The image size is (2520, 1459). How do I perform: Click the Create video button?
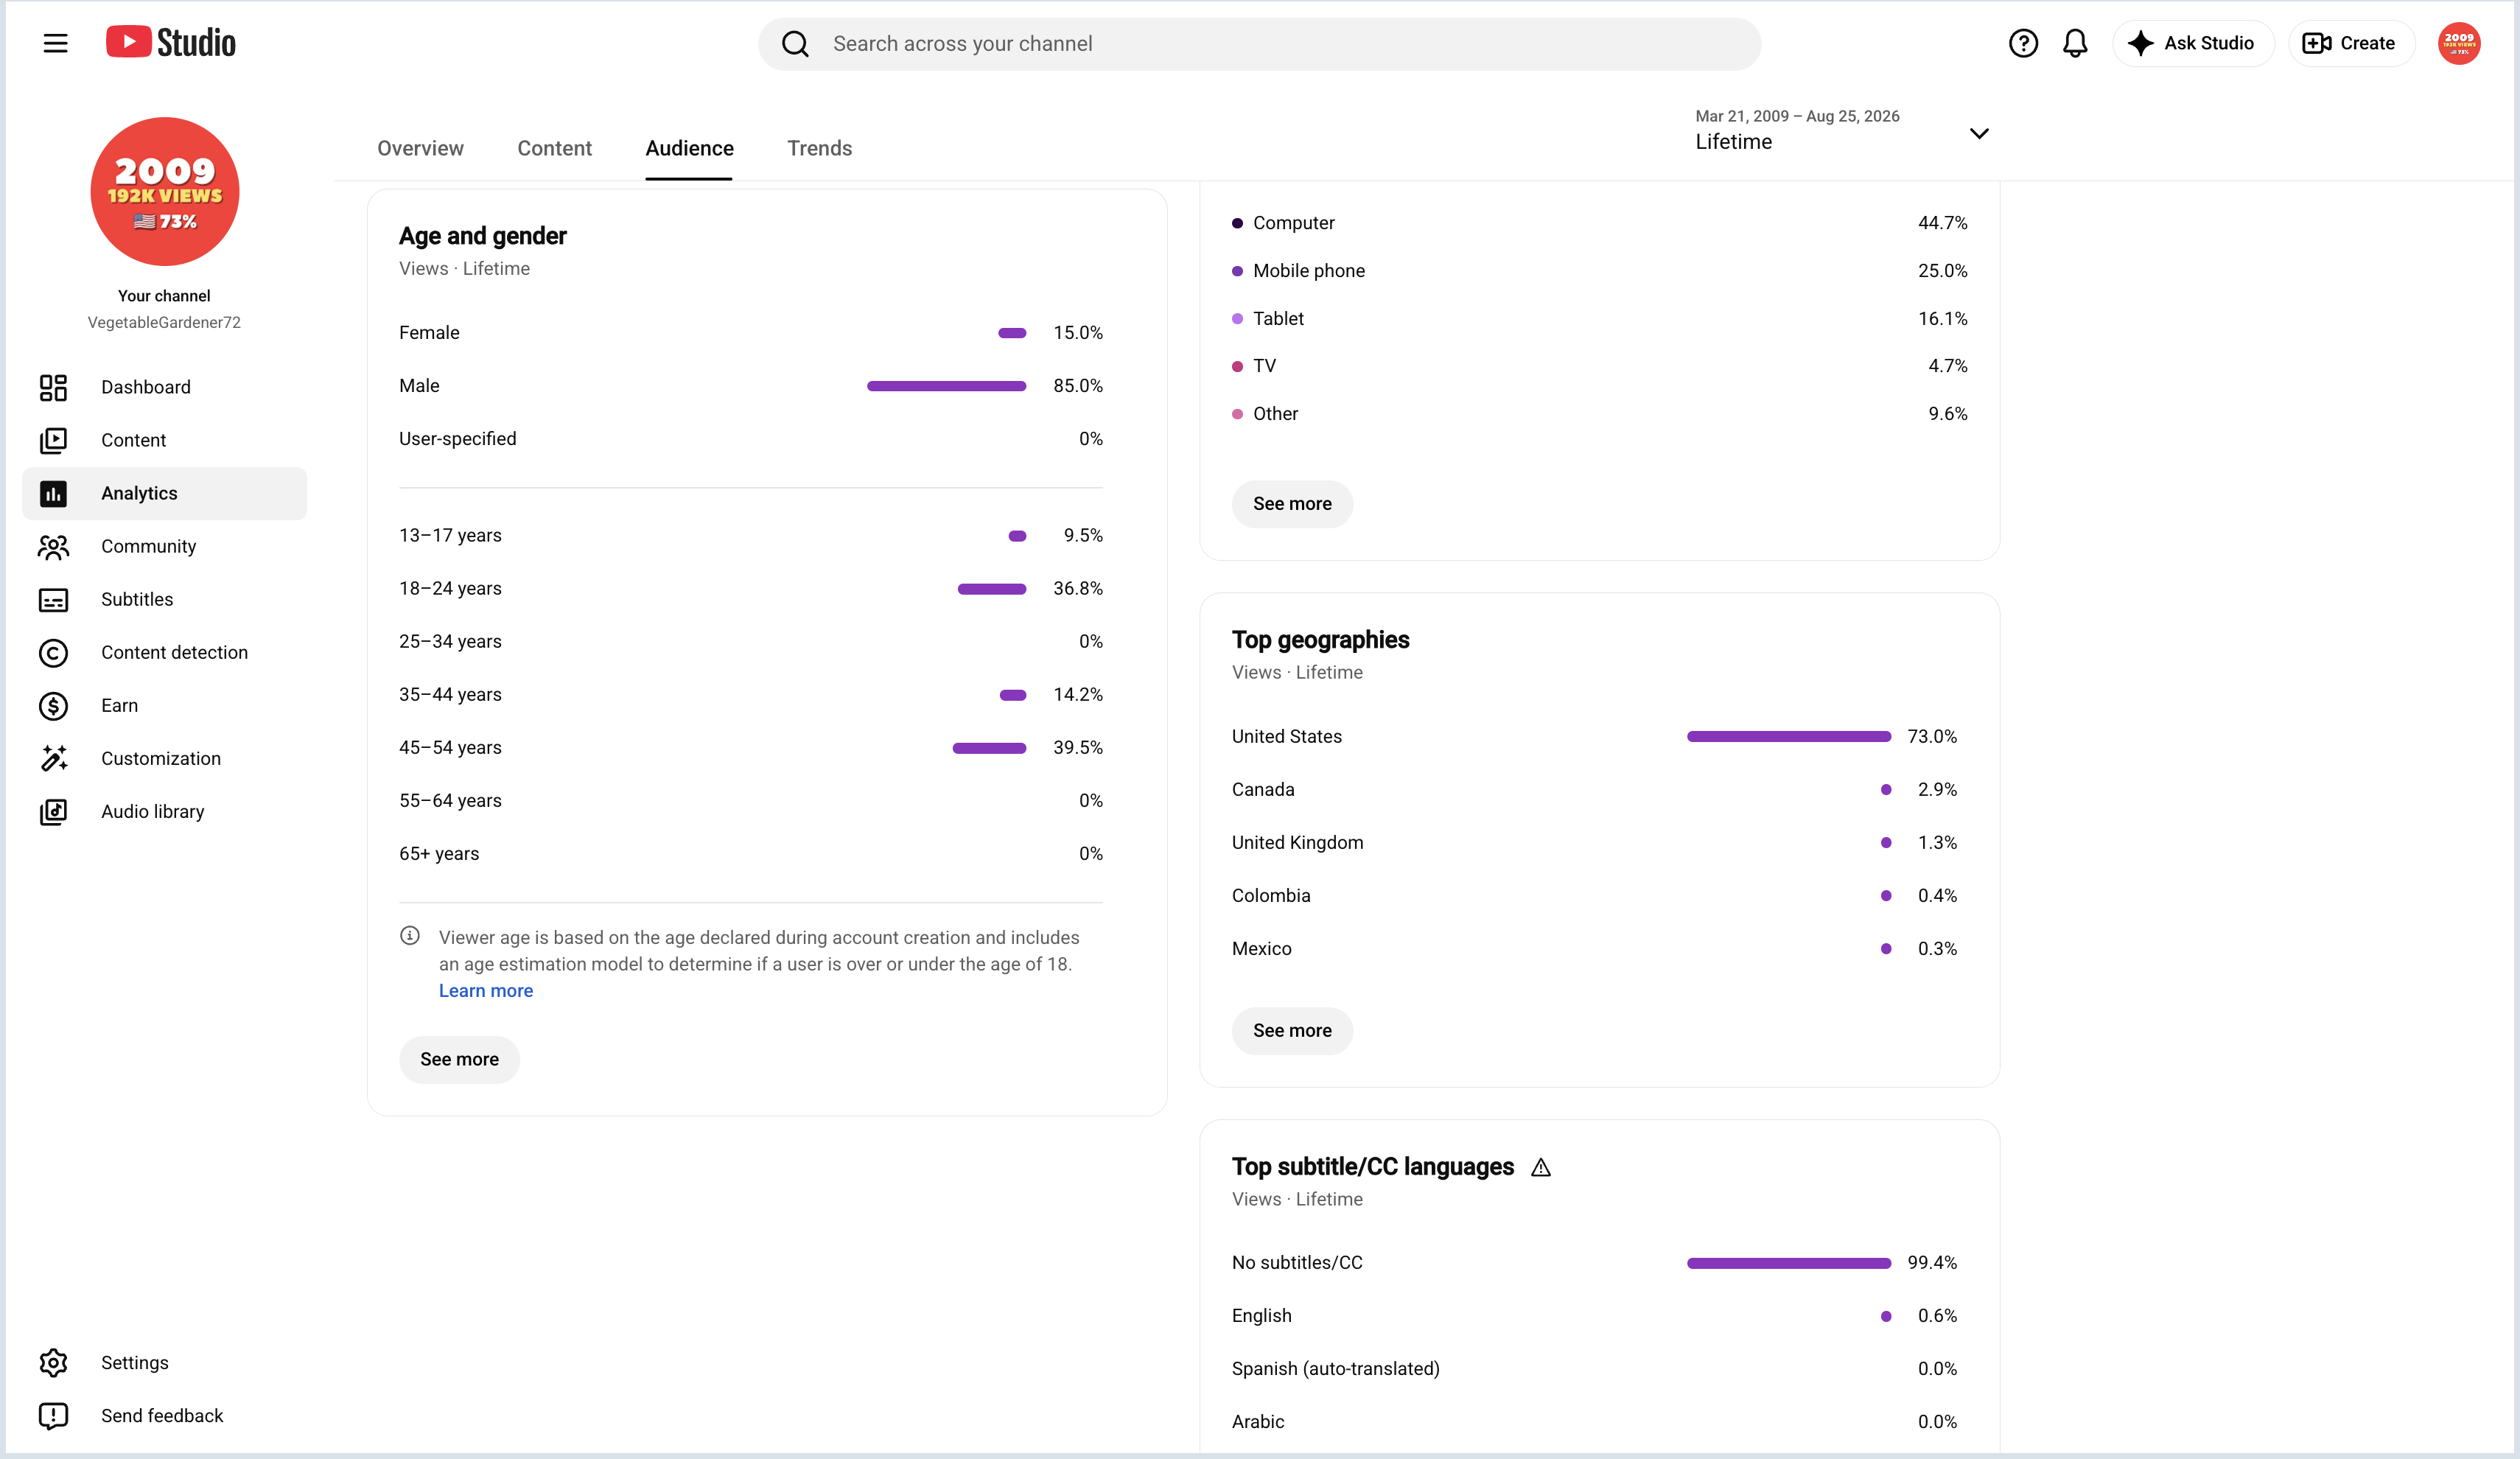[2351, 43]
